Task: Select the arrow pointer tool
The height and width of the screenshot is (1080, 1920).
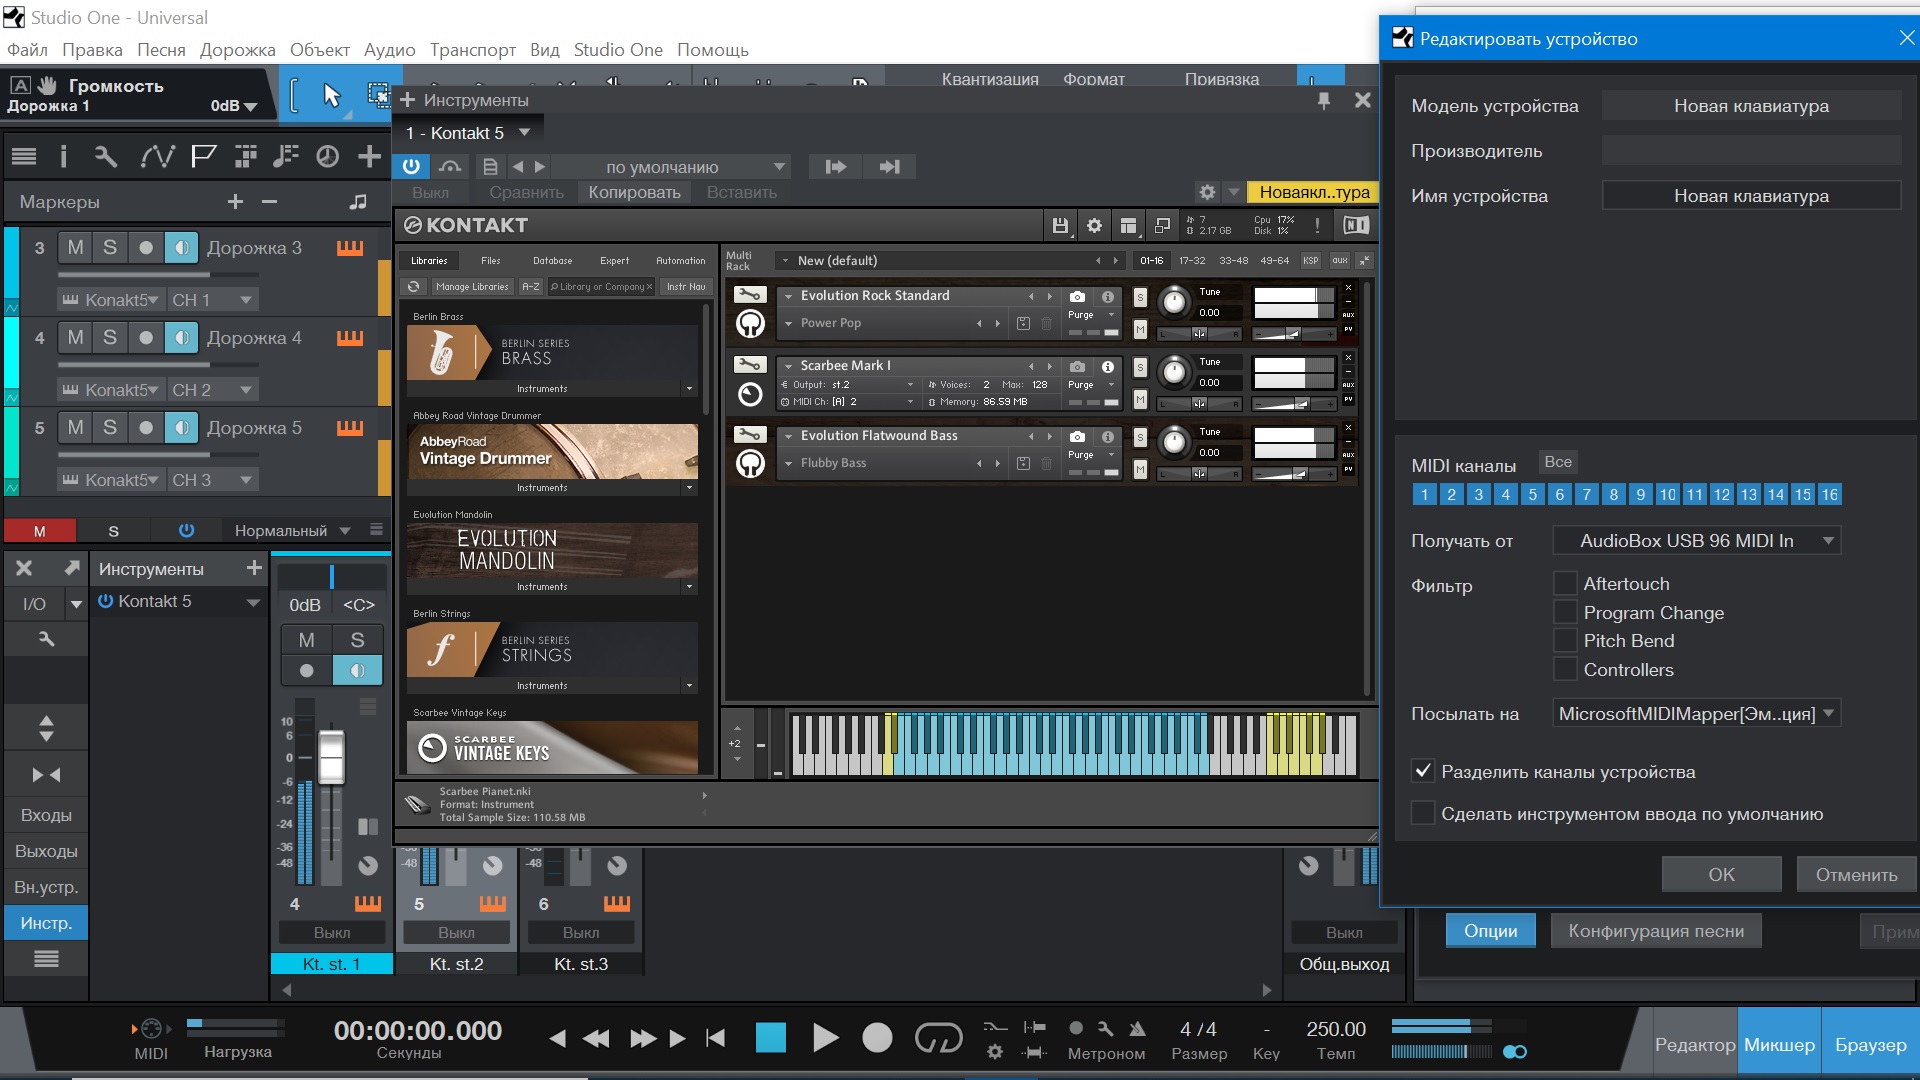Action: [x=332, y=95]
